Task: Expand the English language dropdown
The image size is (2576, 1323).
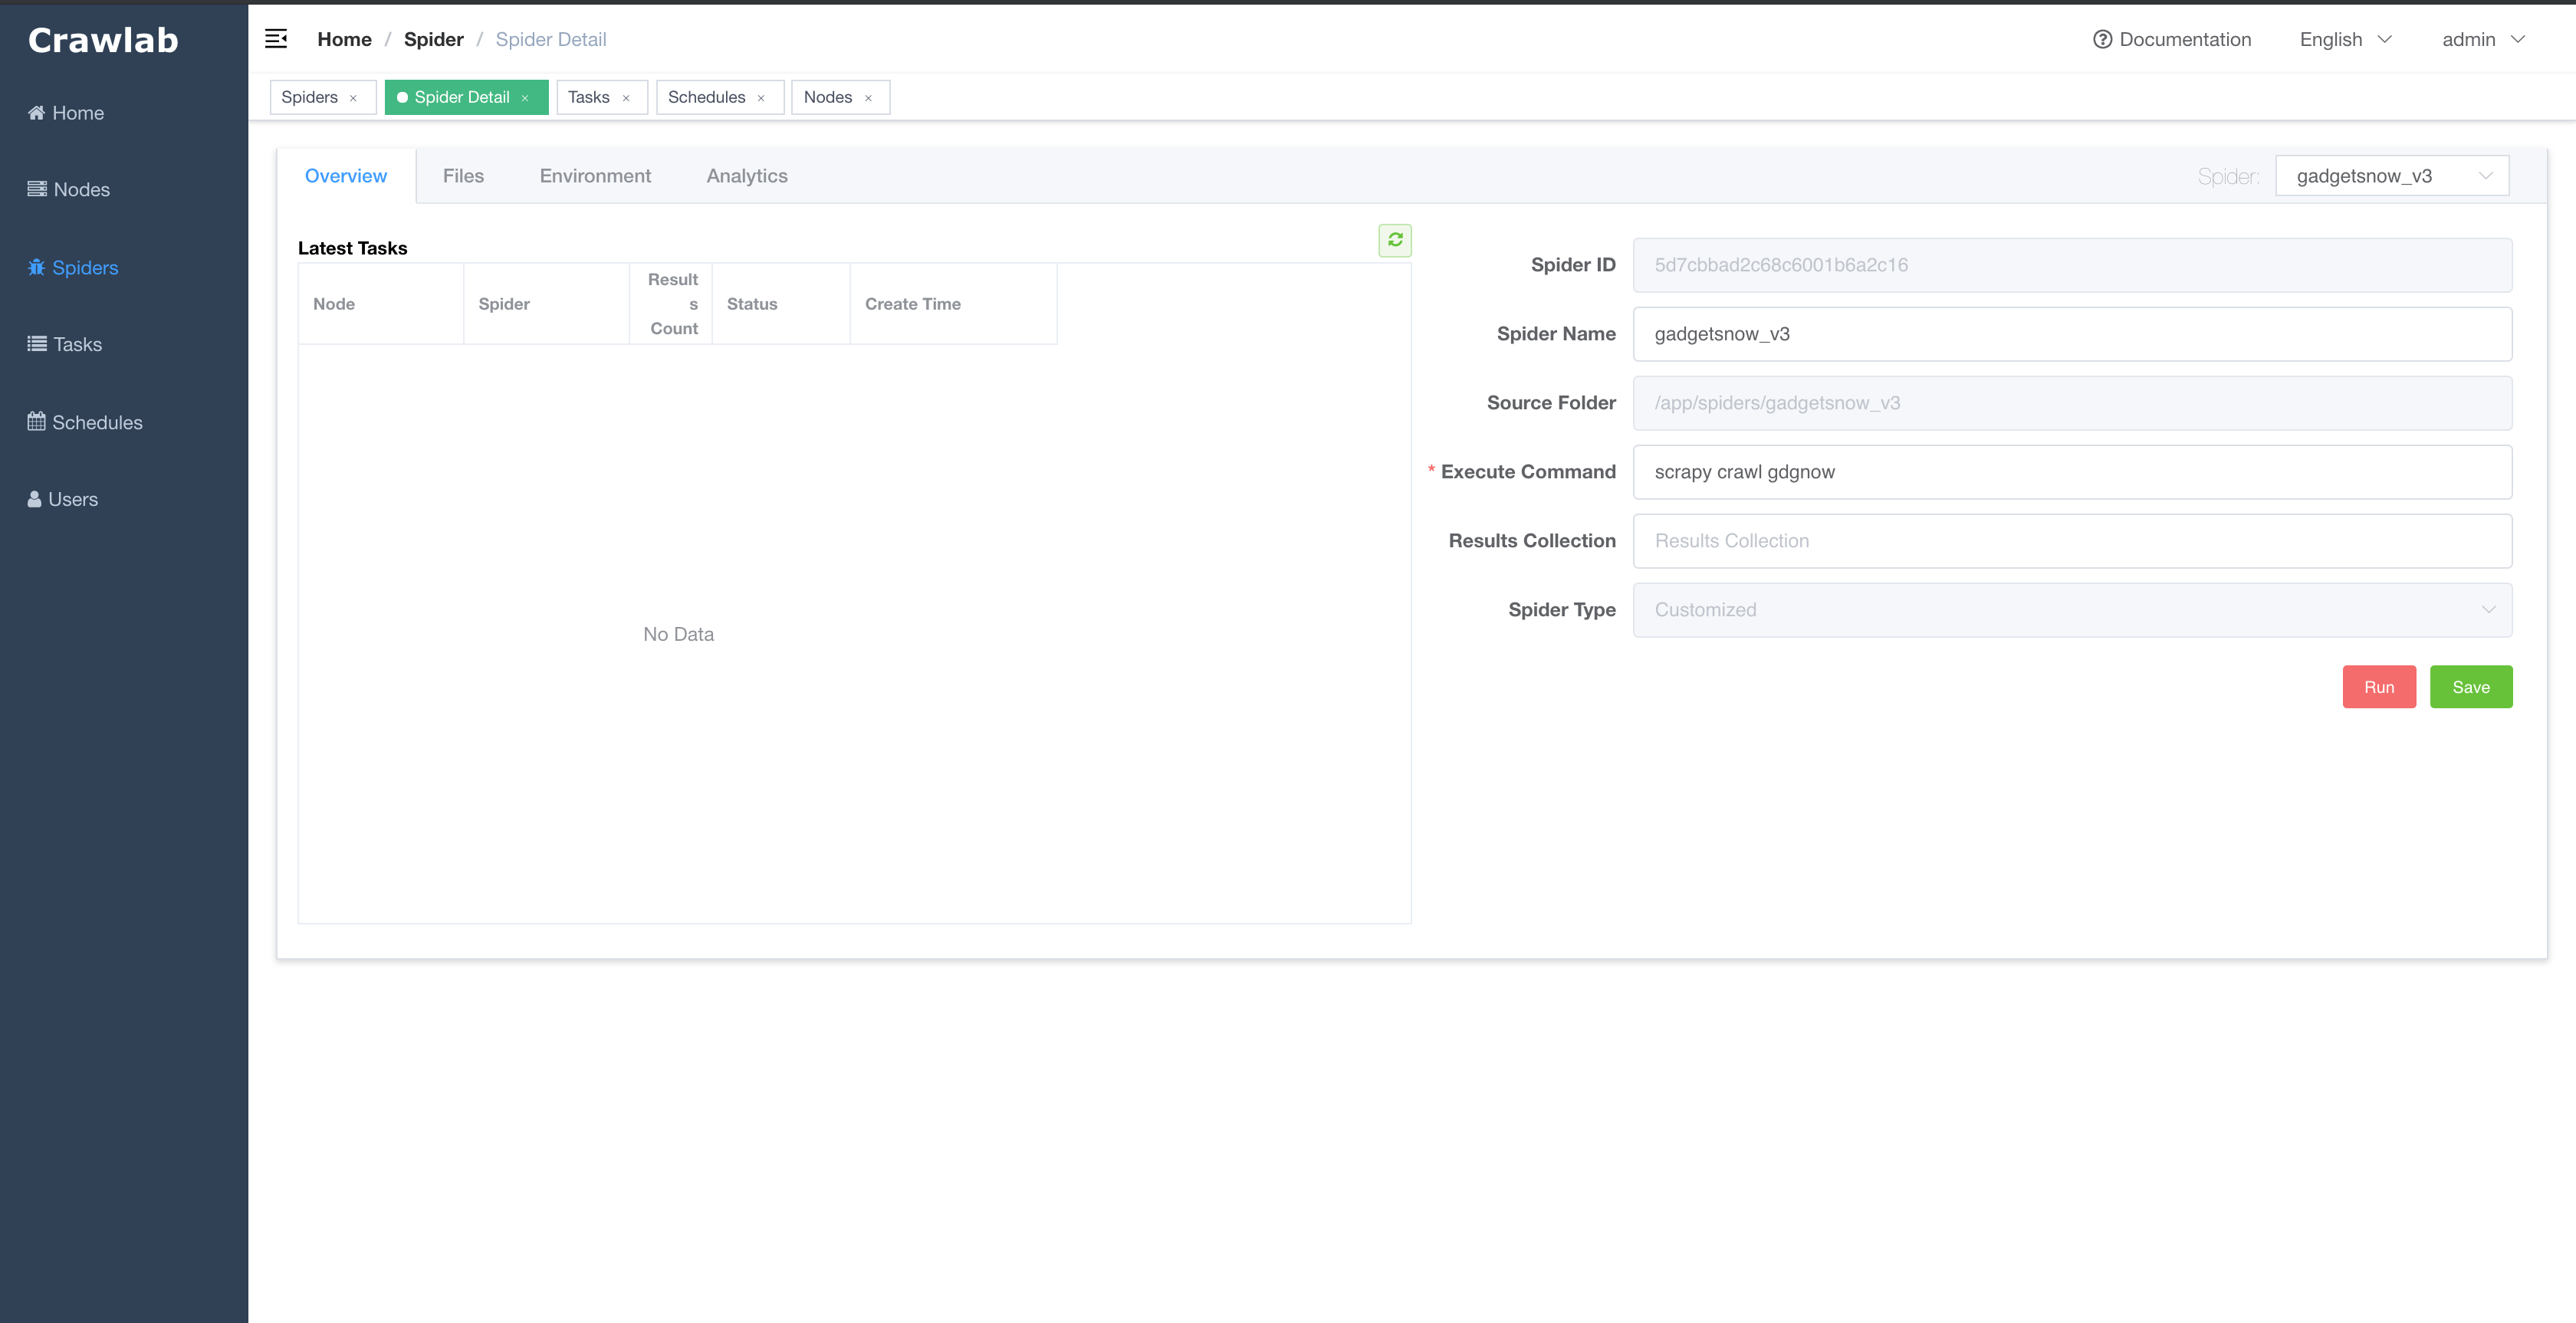Action: 2345,39
